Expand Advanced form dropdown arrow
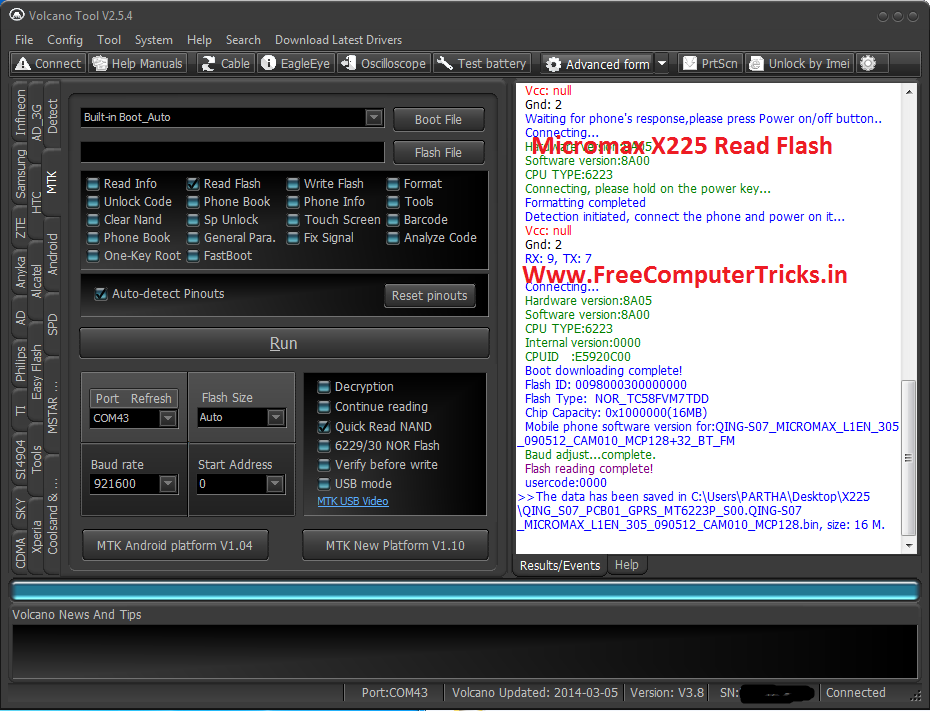 662,64
